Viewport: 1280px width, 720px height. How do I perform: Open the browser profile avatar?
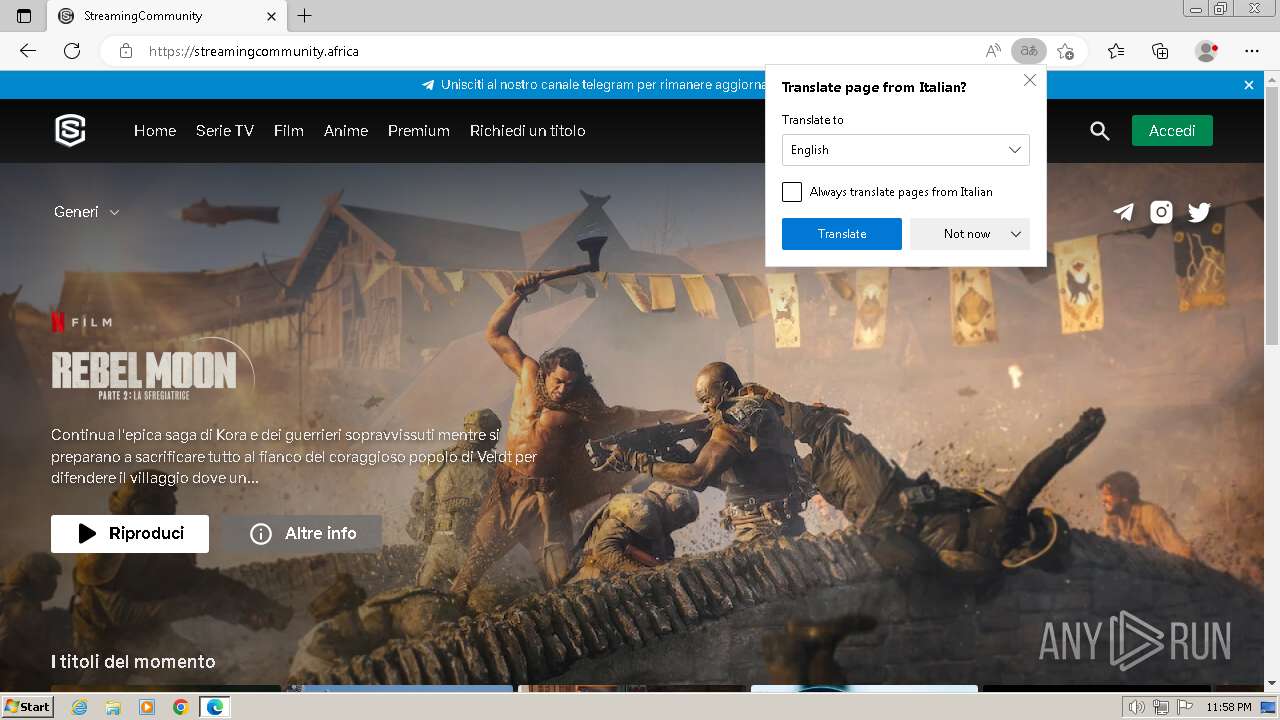click(1206, 51)
